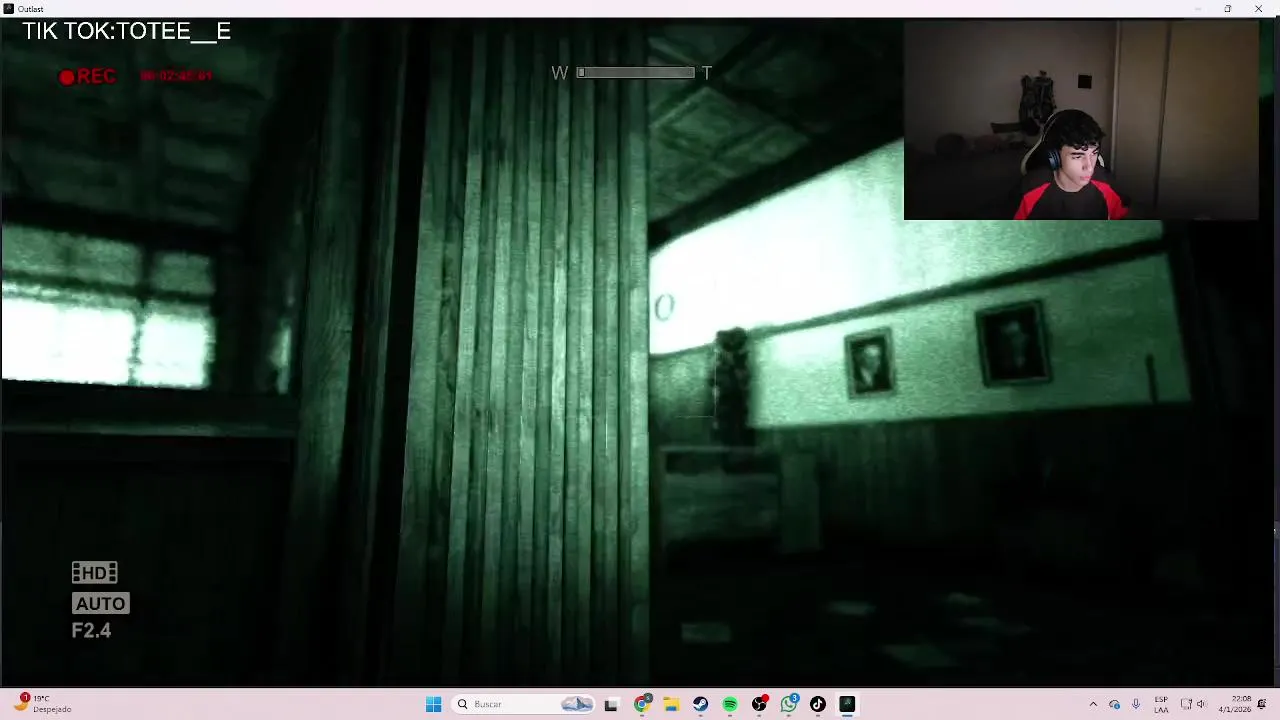
Task: Open Google Chrome from the taskbar
Action: (x=642, y=704)
